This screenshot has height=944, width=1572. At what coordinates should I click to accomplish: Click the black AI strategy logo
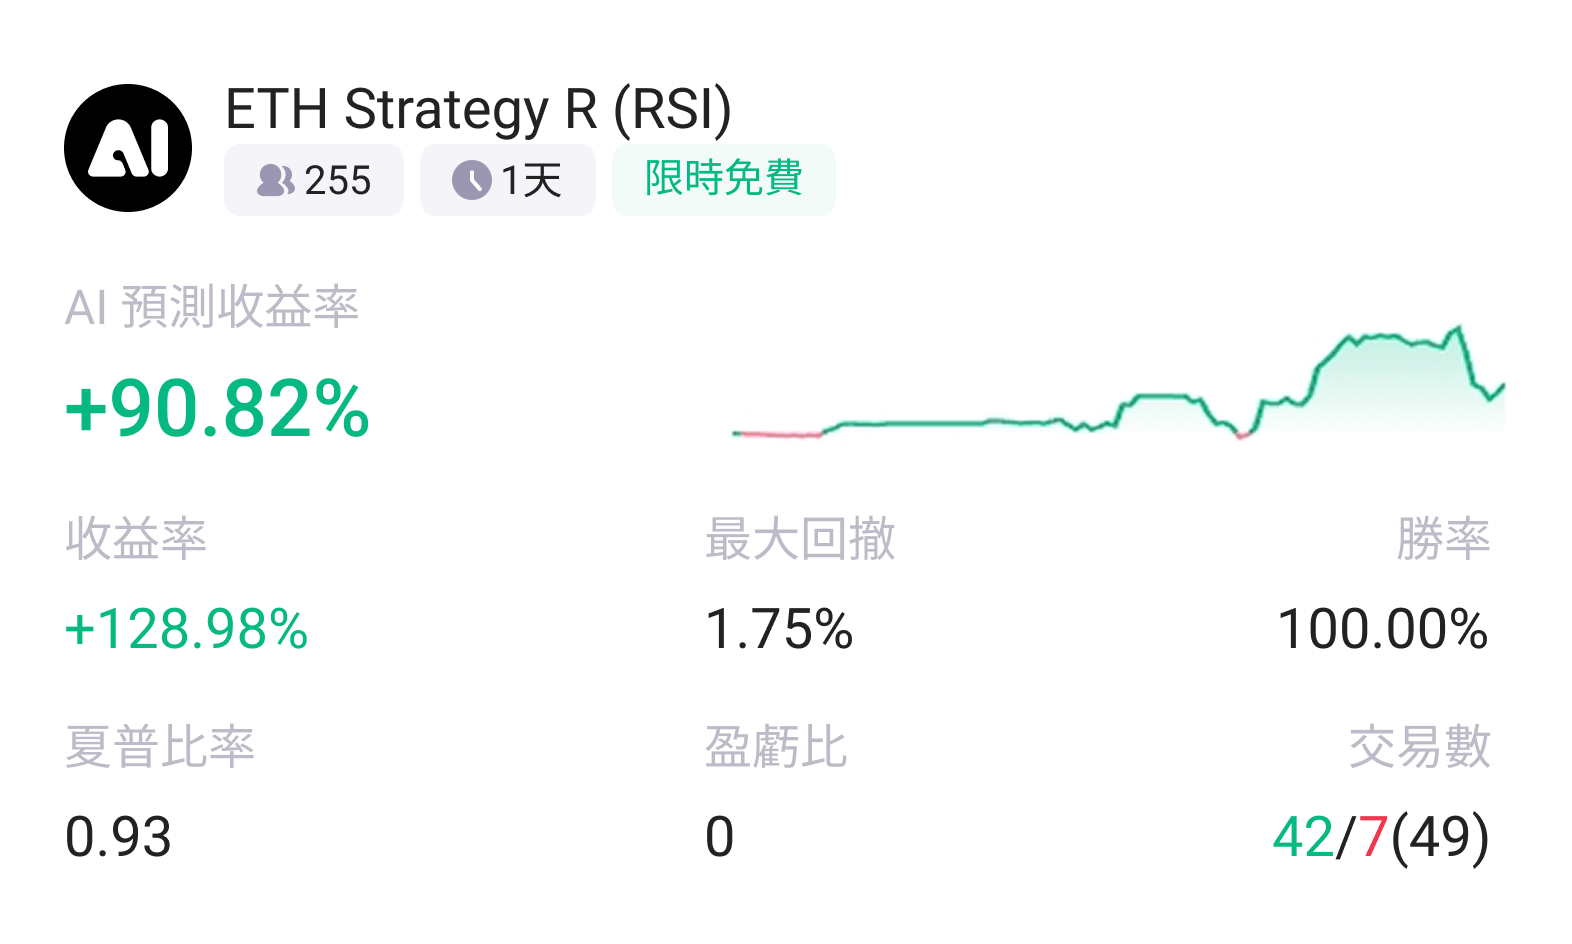(x=128, y=148)
